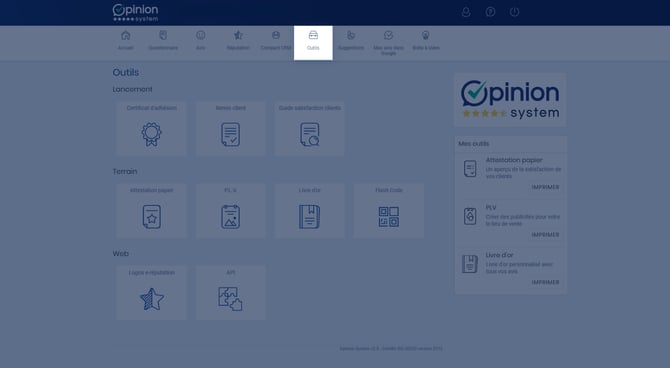Click the power logout icon
Viewport: 670px width, 368px height.
tap(514, 12)
